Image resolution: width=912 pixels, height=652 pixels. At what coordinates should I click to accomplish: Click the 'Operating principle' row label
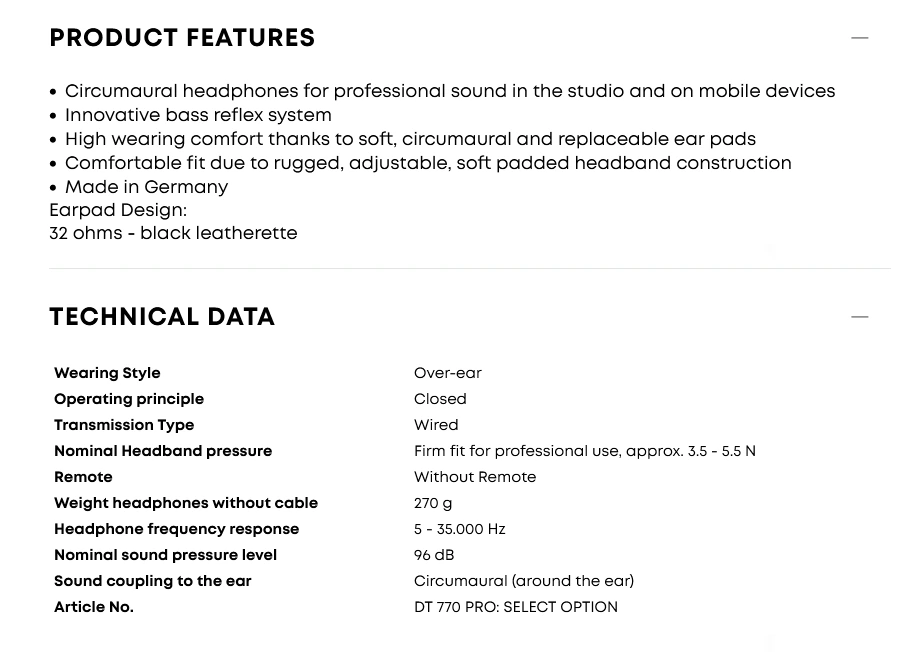pyautogui.click(x=129, y=399)
